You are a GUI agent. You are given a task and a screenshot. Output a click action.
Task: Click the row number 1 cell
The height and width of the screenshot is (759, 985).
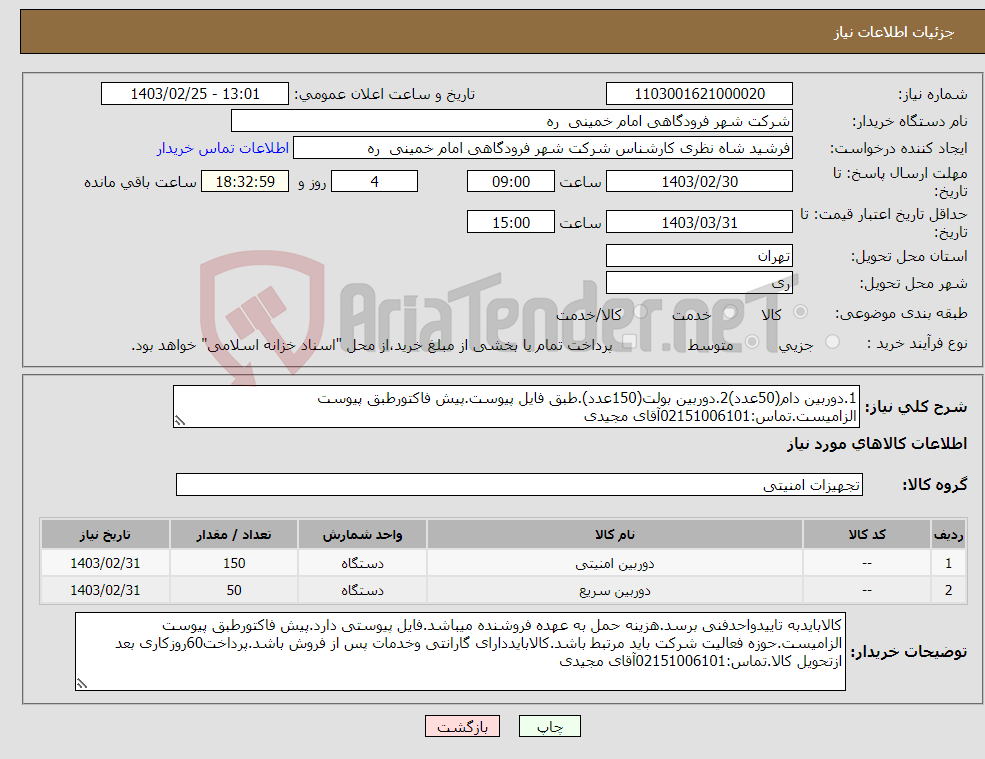click(x=949, y=564)
